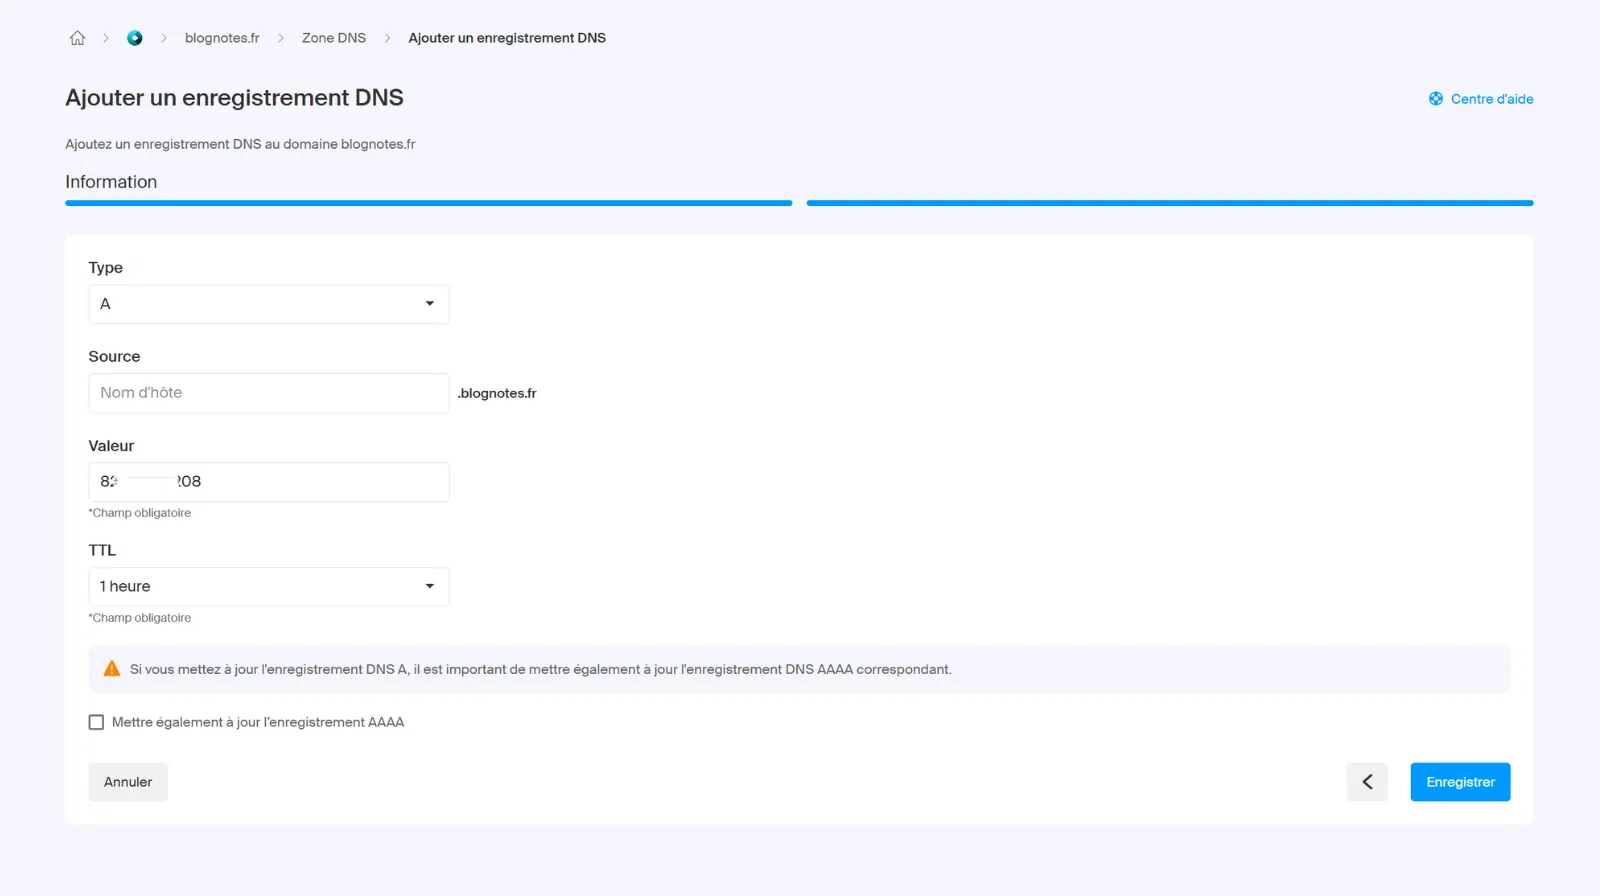Go to the home page icon in breadcrumb
The height and width of the screenshot is (896, 1600).
(77, 38)
